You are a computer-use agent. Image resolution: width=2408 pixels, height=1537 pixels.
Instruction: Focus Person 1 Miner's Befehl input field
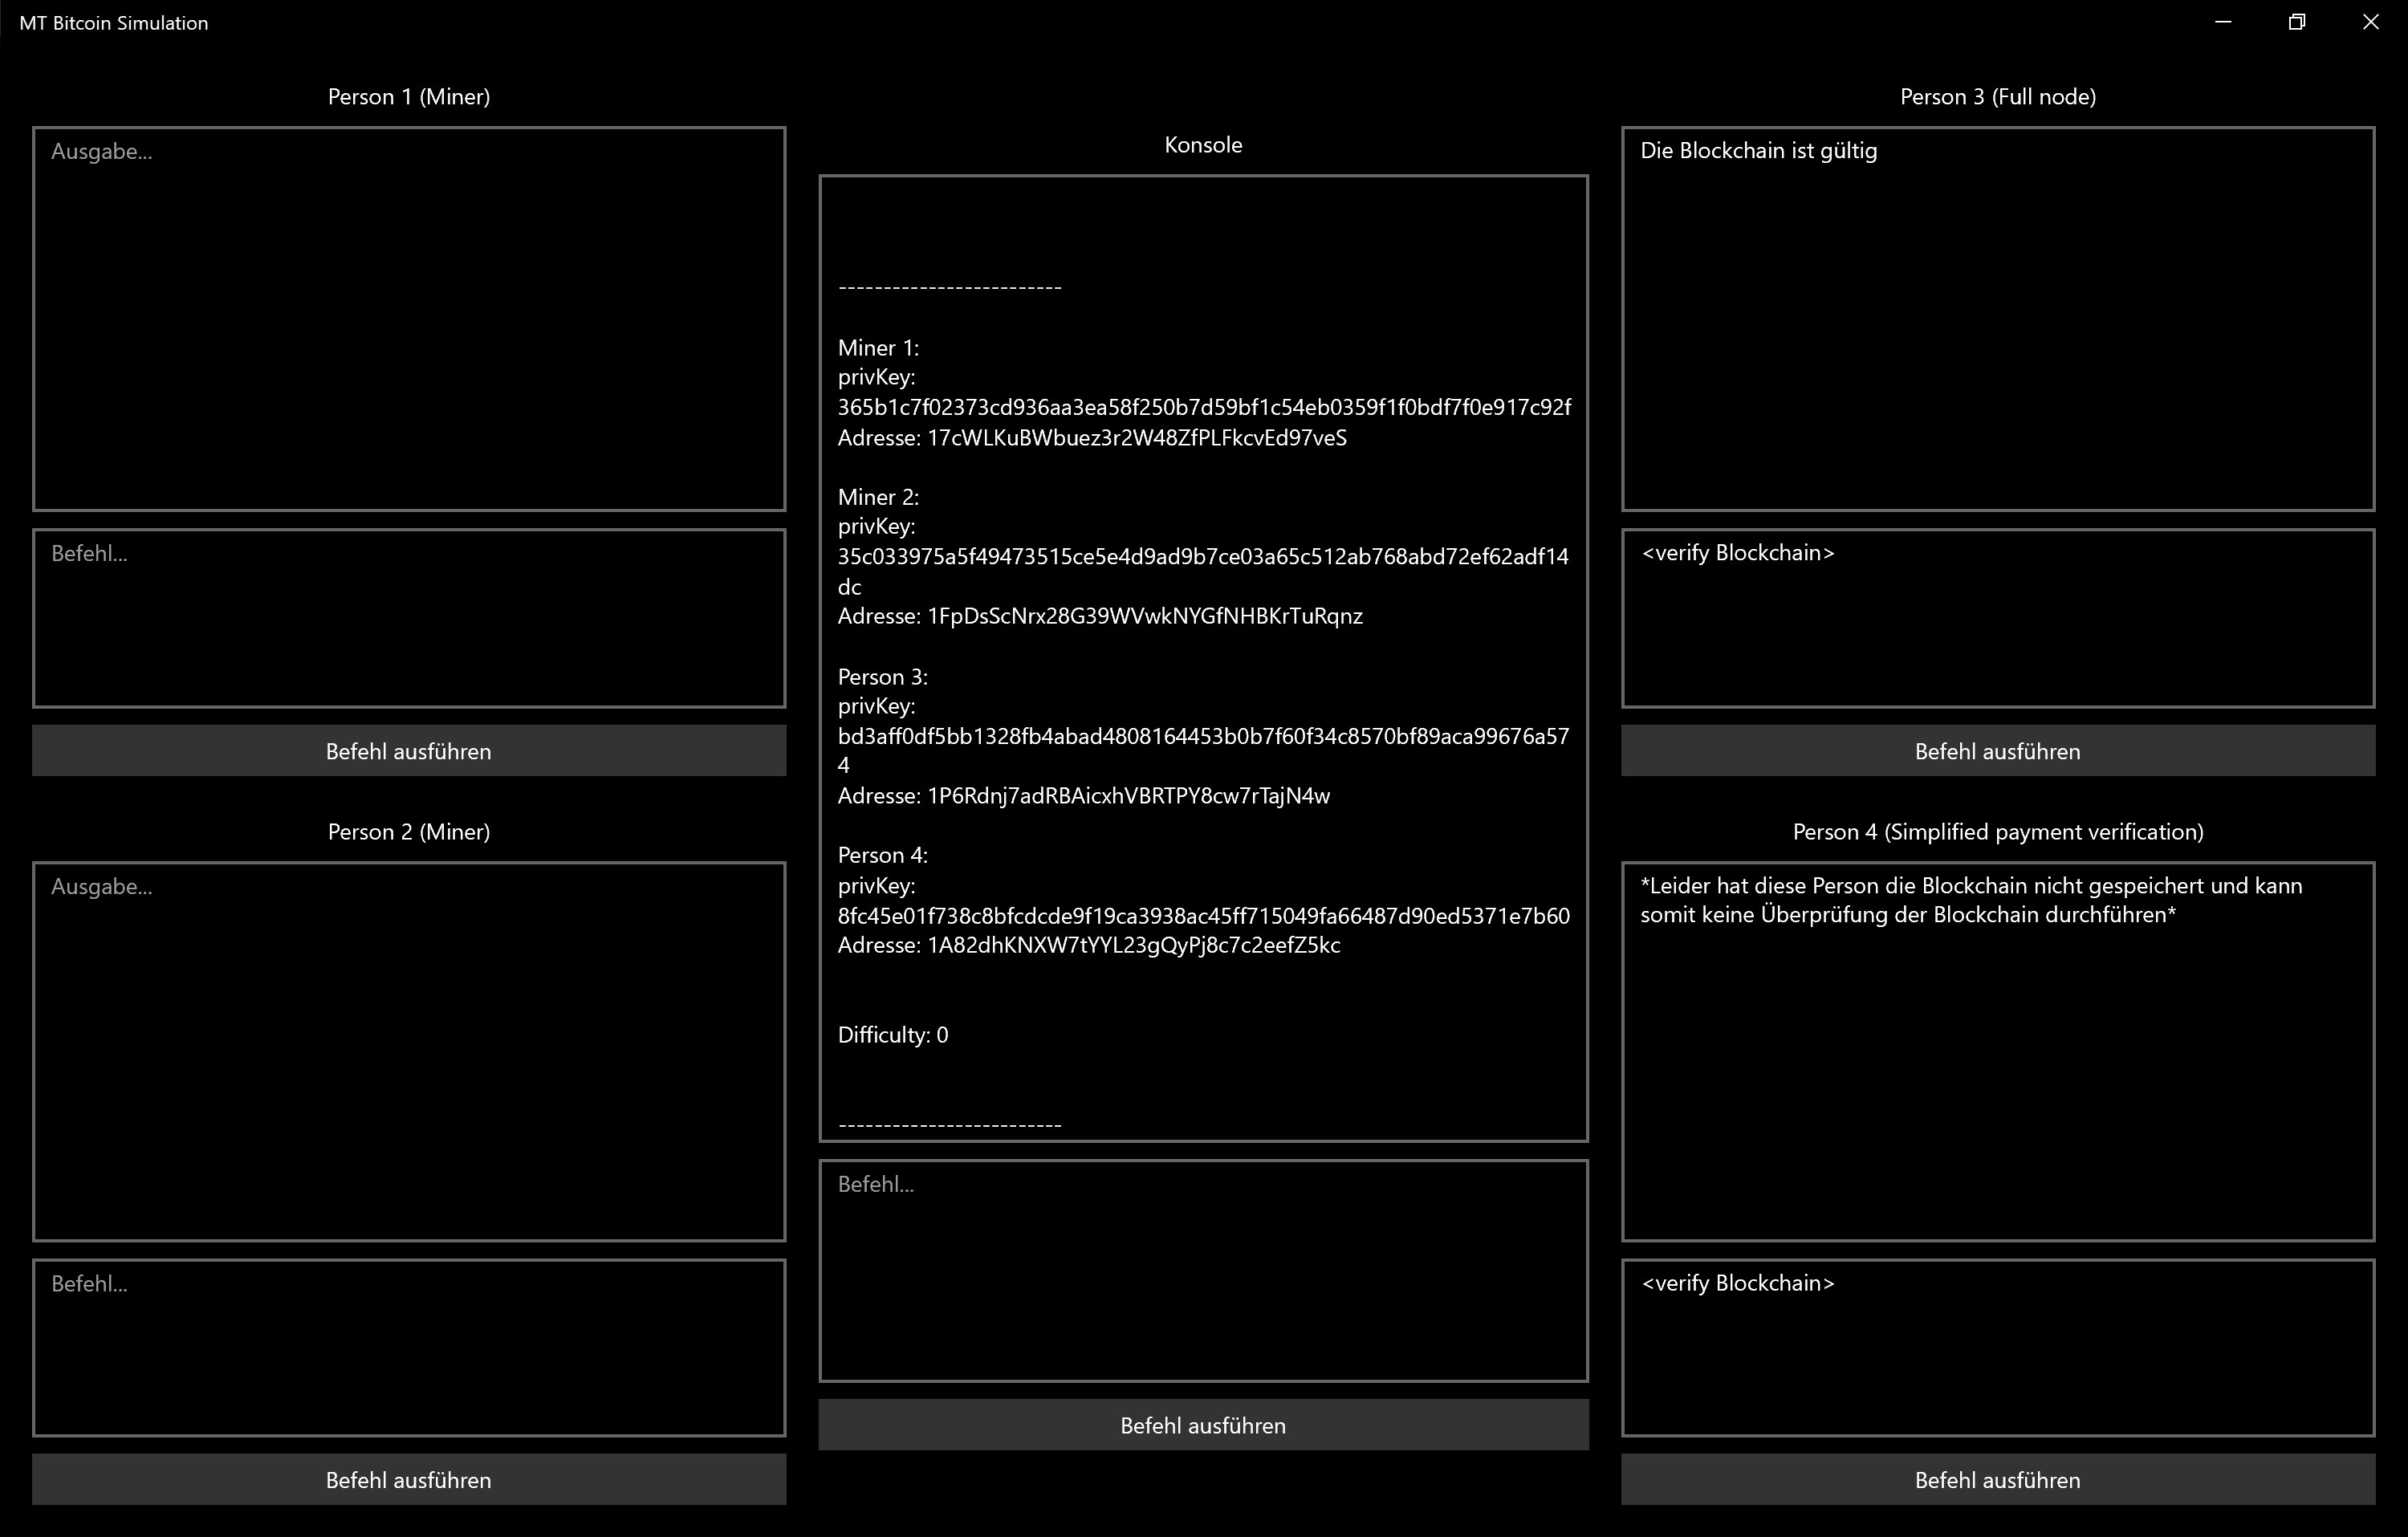[x=408, y=618]
